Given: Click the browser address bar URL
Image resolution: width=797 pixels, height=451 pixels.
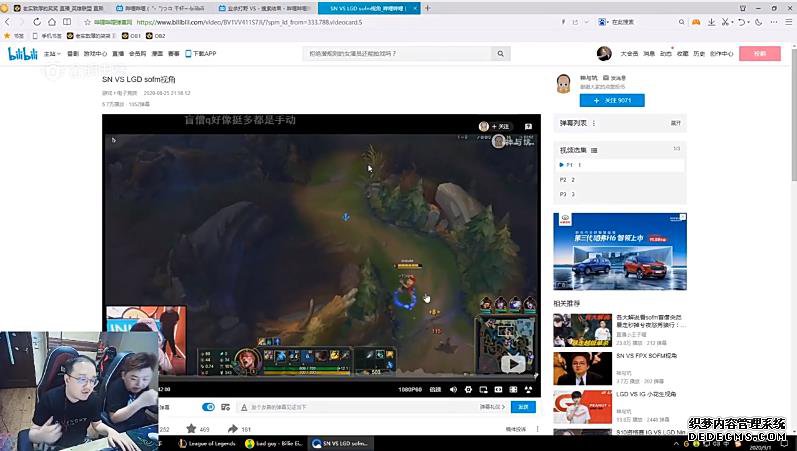Looking at the screenshot, I should [249, 22].
